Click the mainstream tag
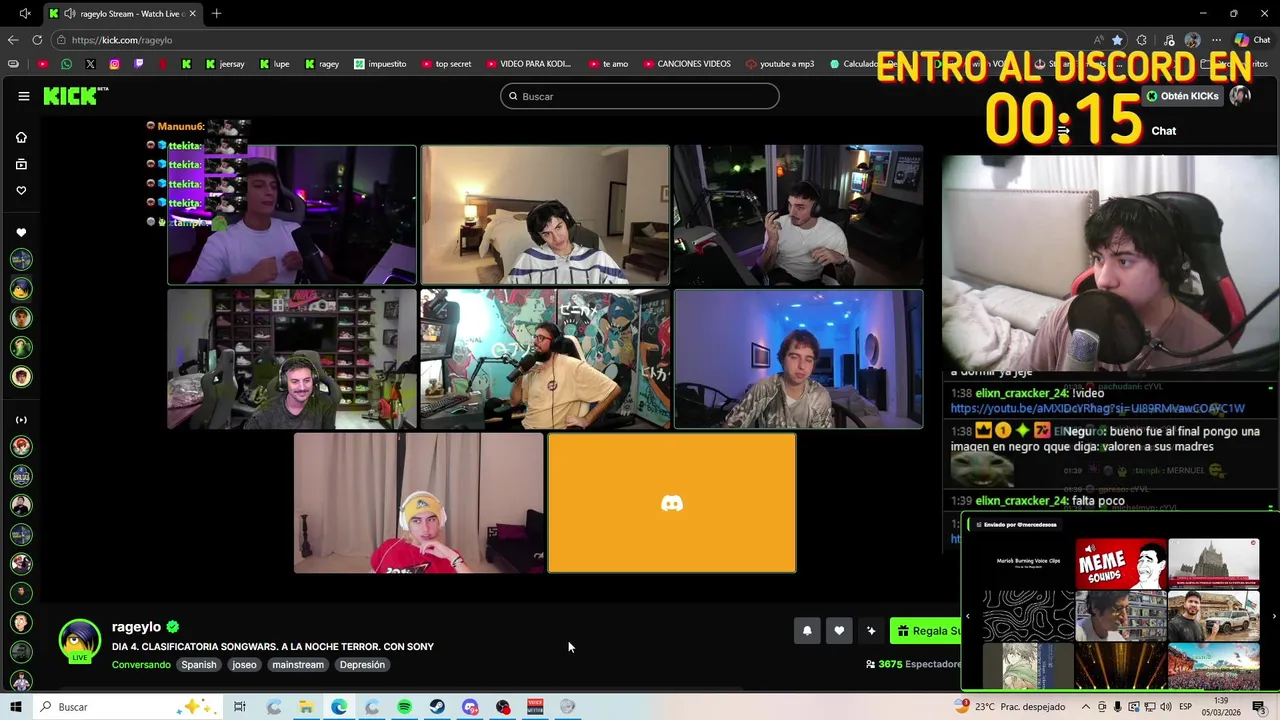This screenshot has height=720, width=1280. click(298, 665)
